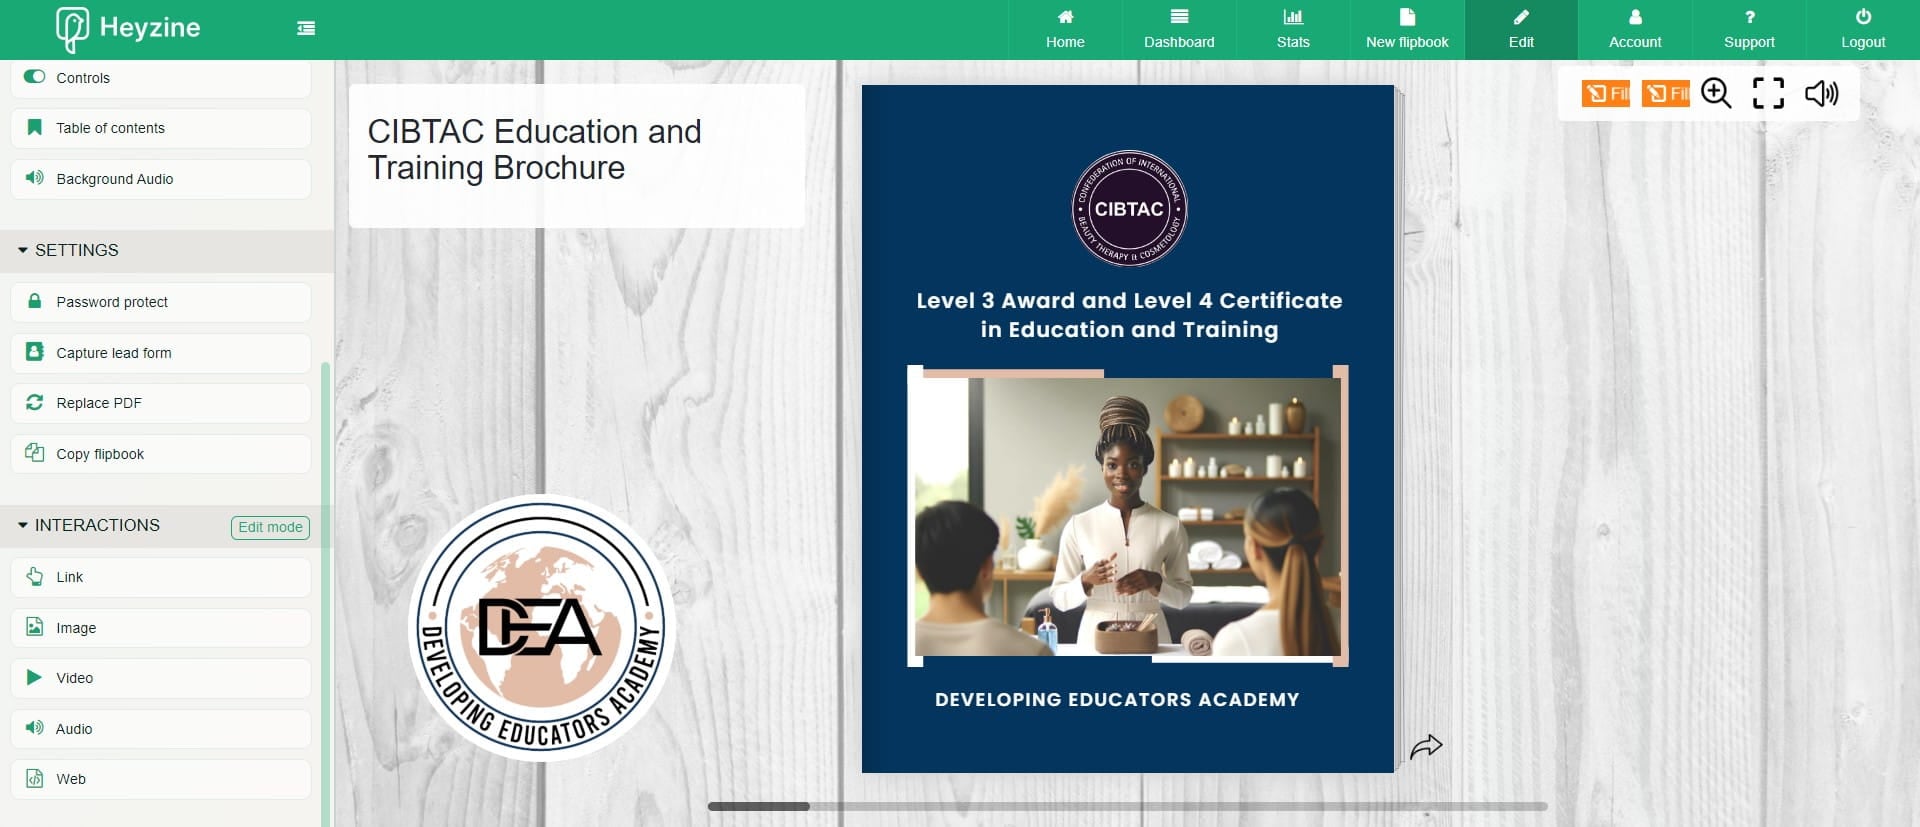Image resolution: width=1920 pixels, height=827 pixels.
Task: Open the Stats page
Action: point(1293,29)
